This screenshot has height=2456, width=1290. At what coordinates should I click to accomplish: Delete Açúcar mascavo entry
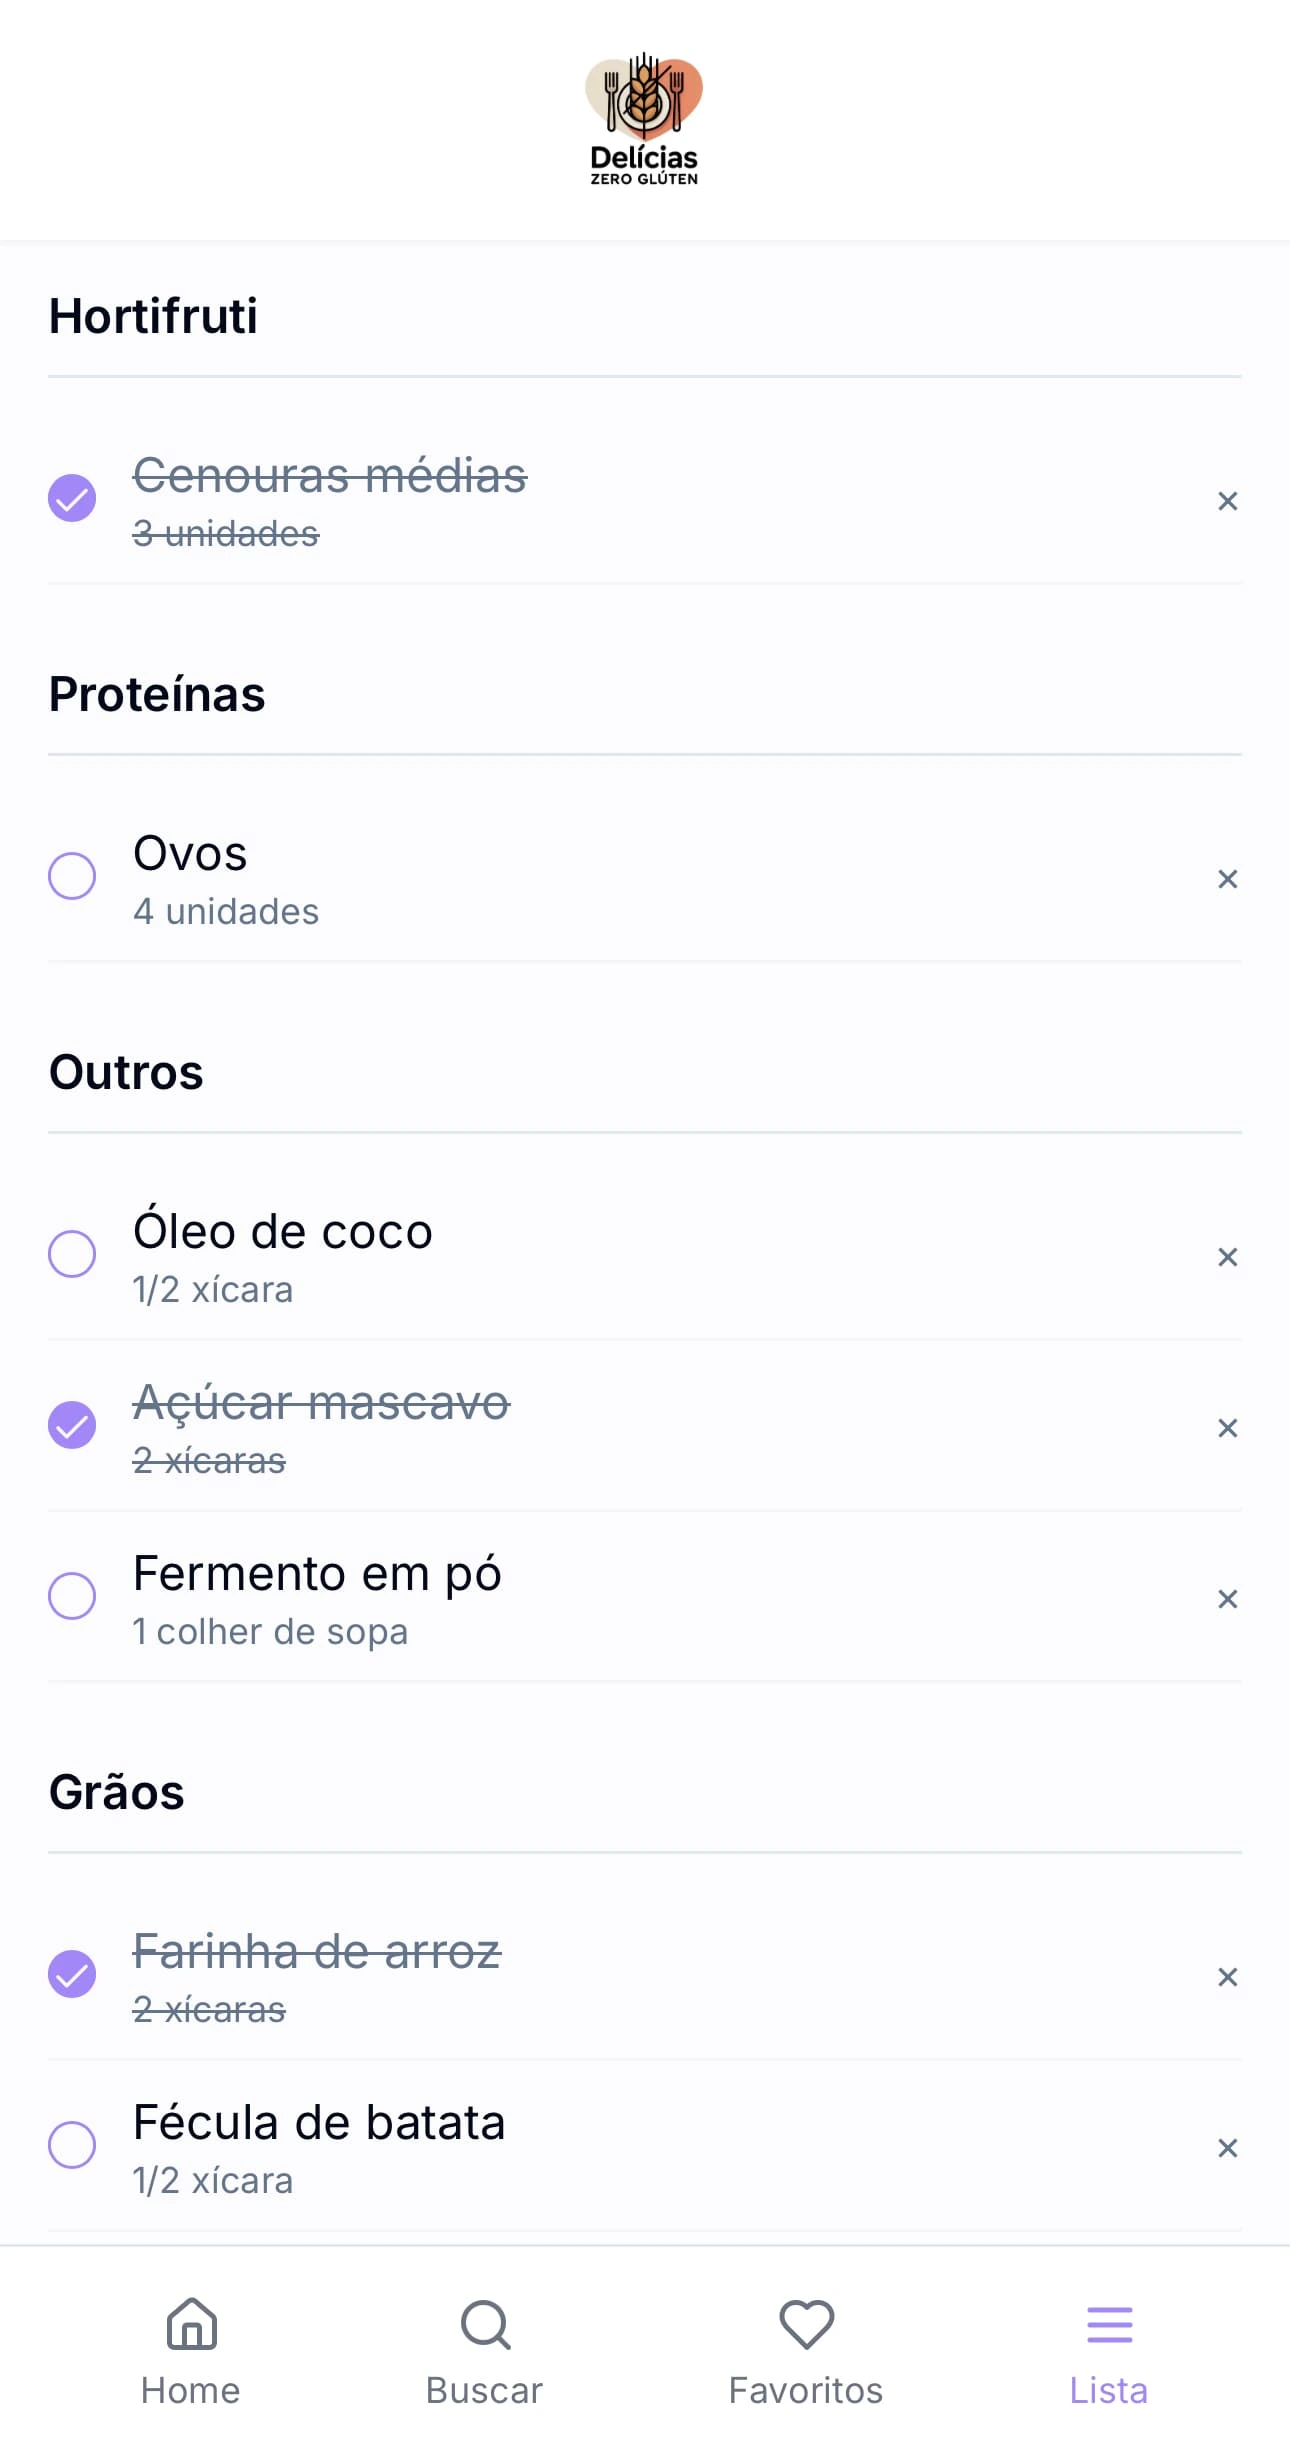click(x=1227, y=1428)
